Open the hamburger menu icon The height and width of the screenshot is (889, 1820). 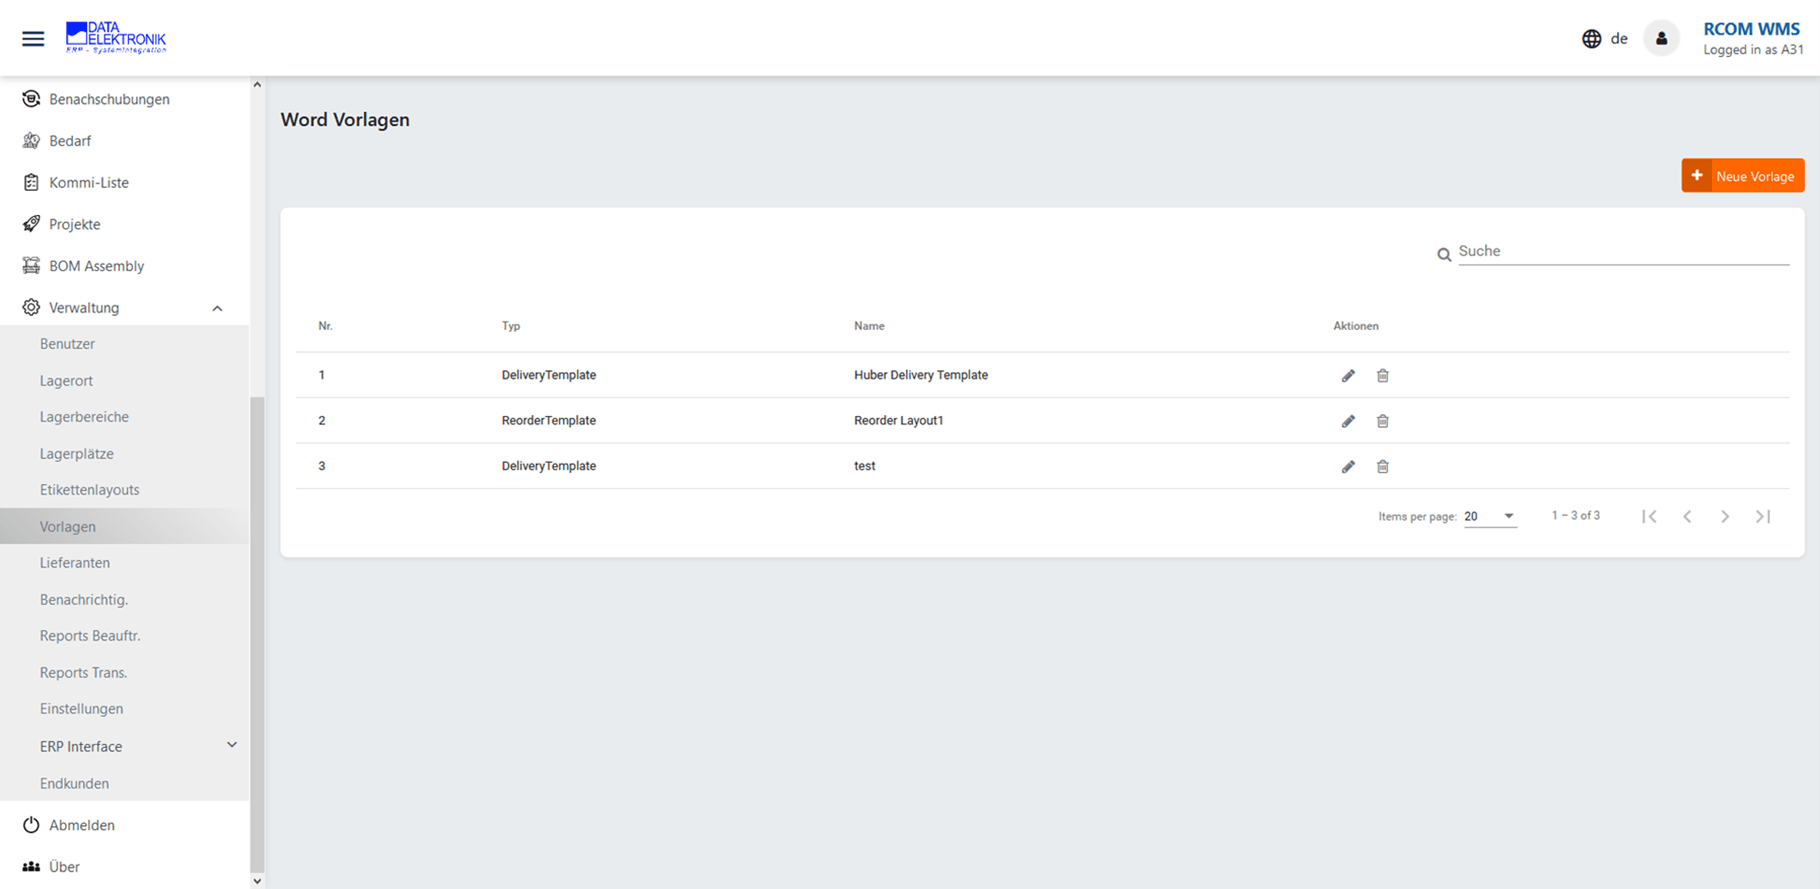click(x=33, y=39)
